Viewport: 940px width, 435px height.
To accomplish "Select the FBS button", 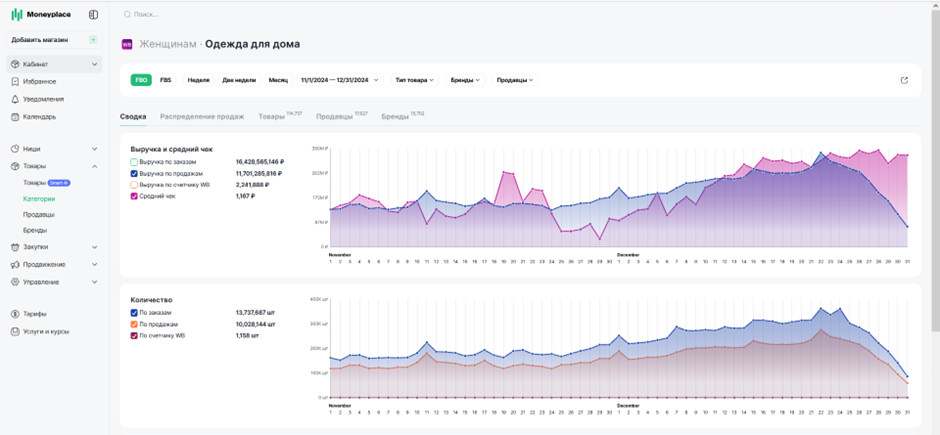I will tap(165, 80).
